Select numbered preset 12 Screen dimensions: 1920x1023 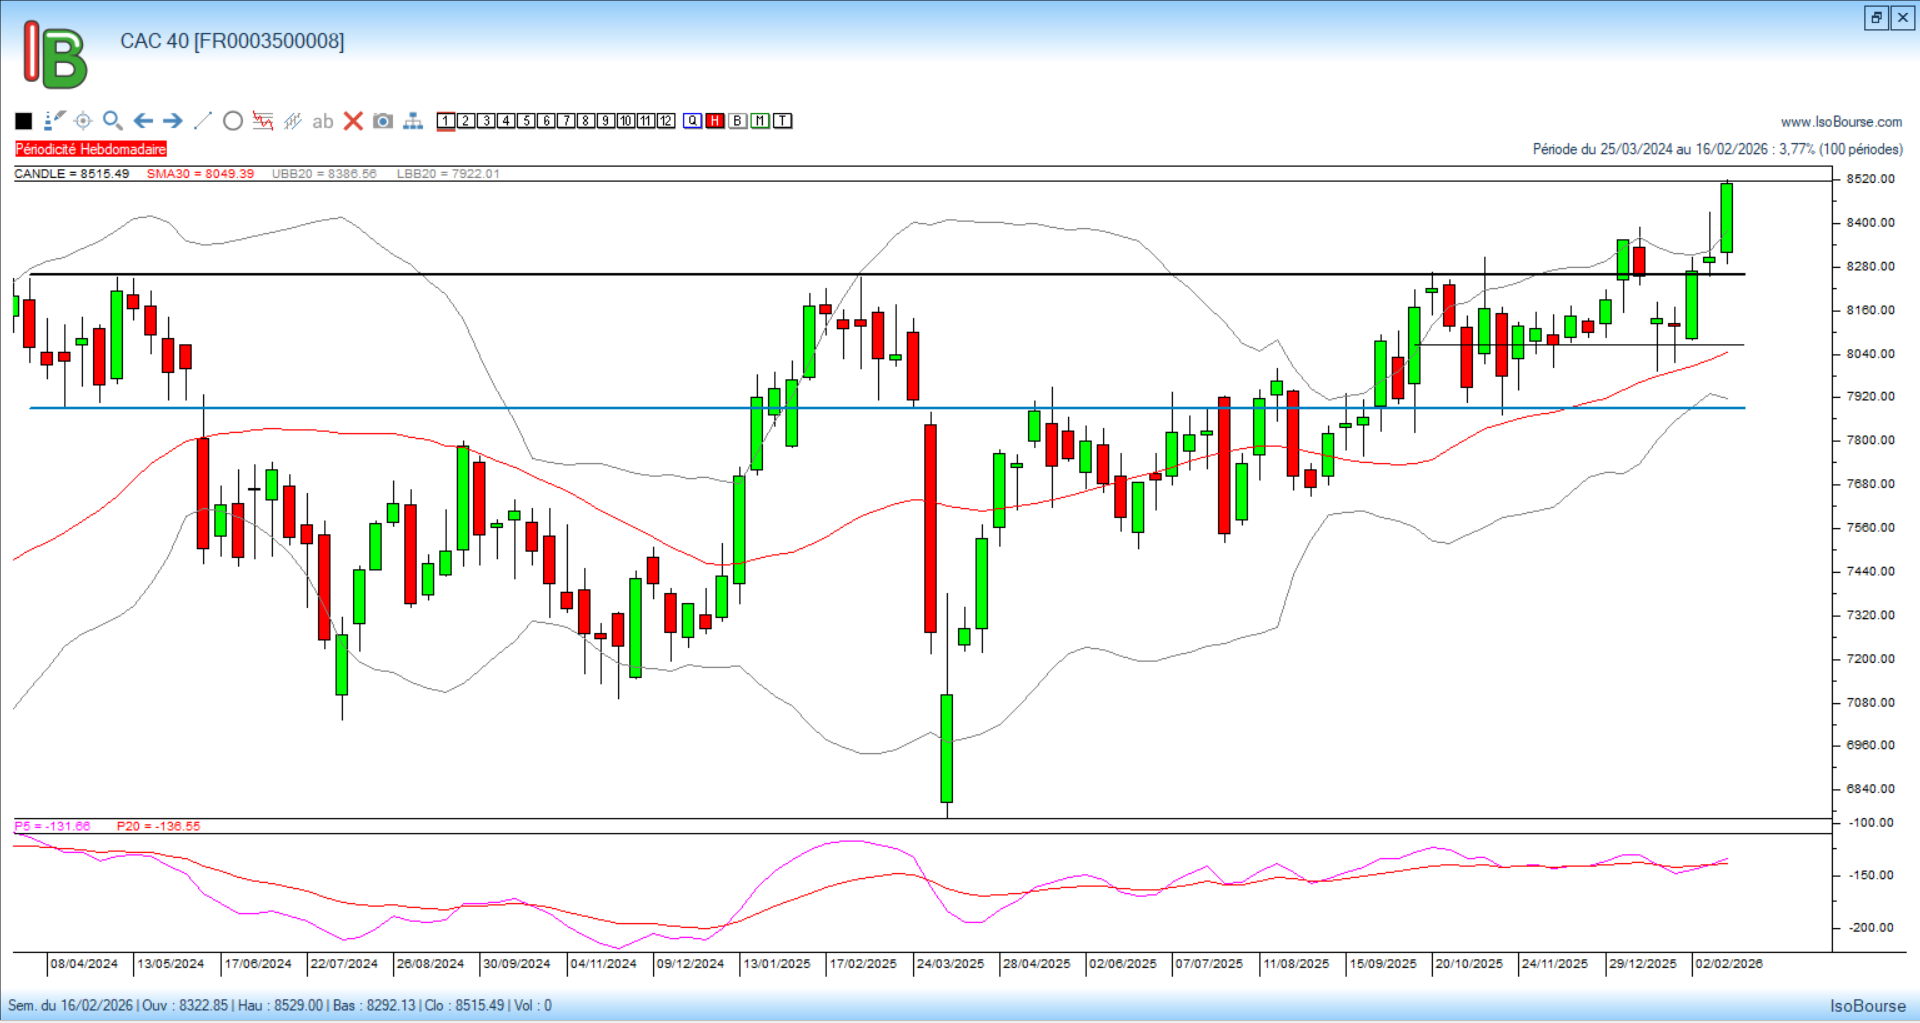(x=666, y=121)
